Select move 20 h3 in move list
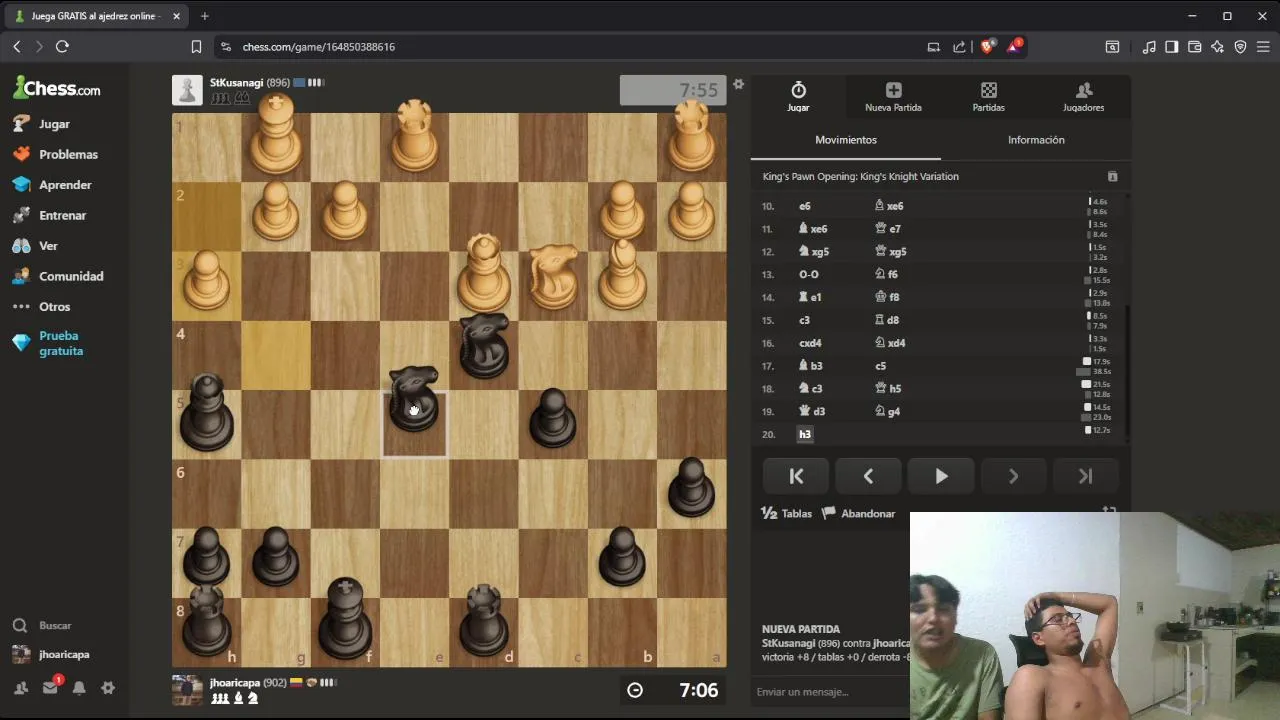 coord(804,434)
